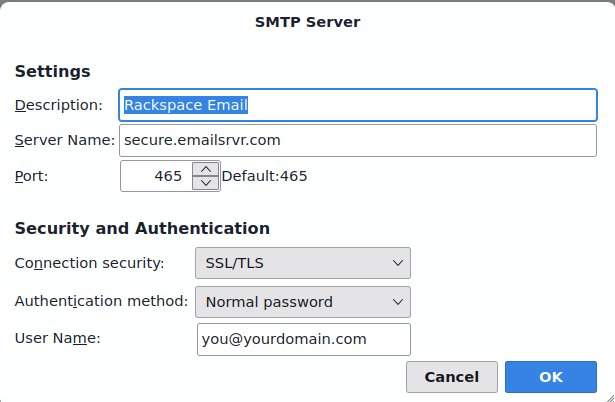Screen dimensions: 615x402
Task: Click the dialog resize grip corner
Action: click(x=610, y=397)
